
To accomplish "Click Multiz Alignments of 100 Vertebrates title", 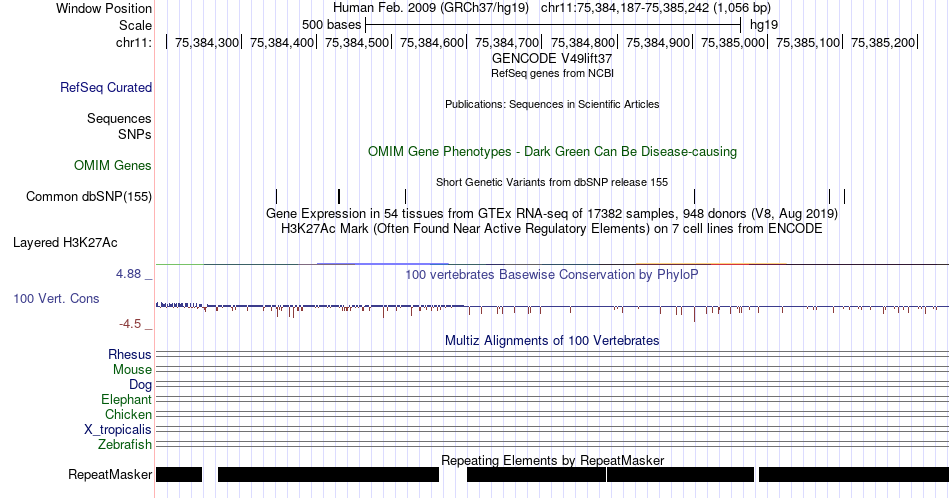I will click(552, 340).
